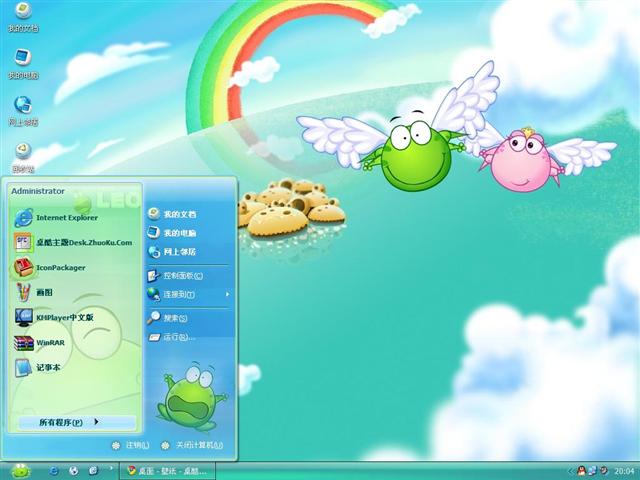Click 关闭计算机(U) shutdown button
This screenshot has height=480, width=640.
coord(192,445)
